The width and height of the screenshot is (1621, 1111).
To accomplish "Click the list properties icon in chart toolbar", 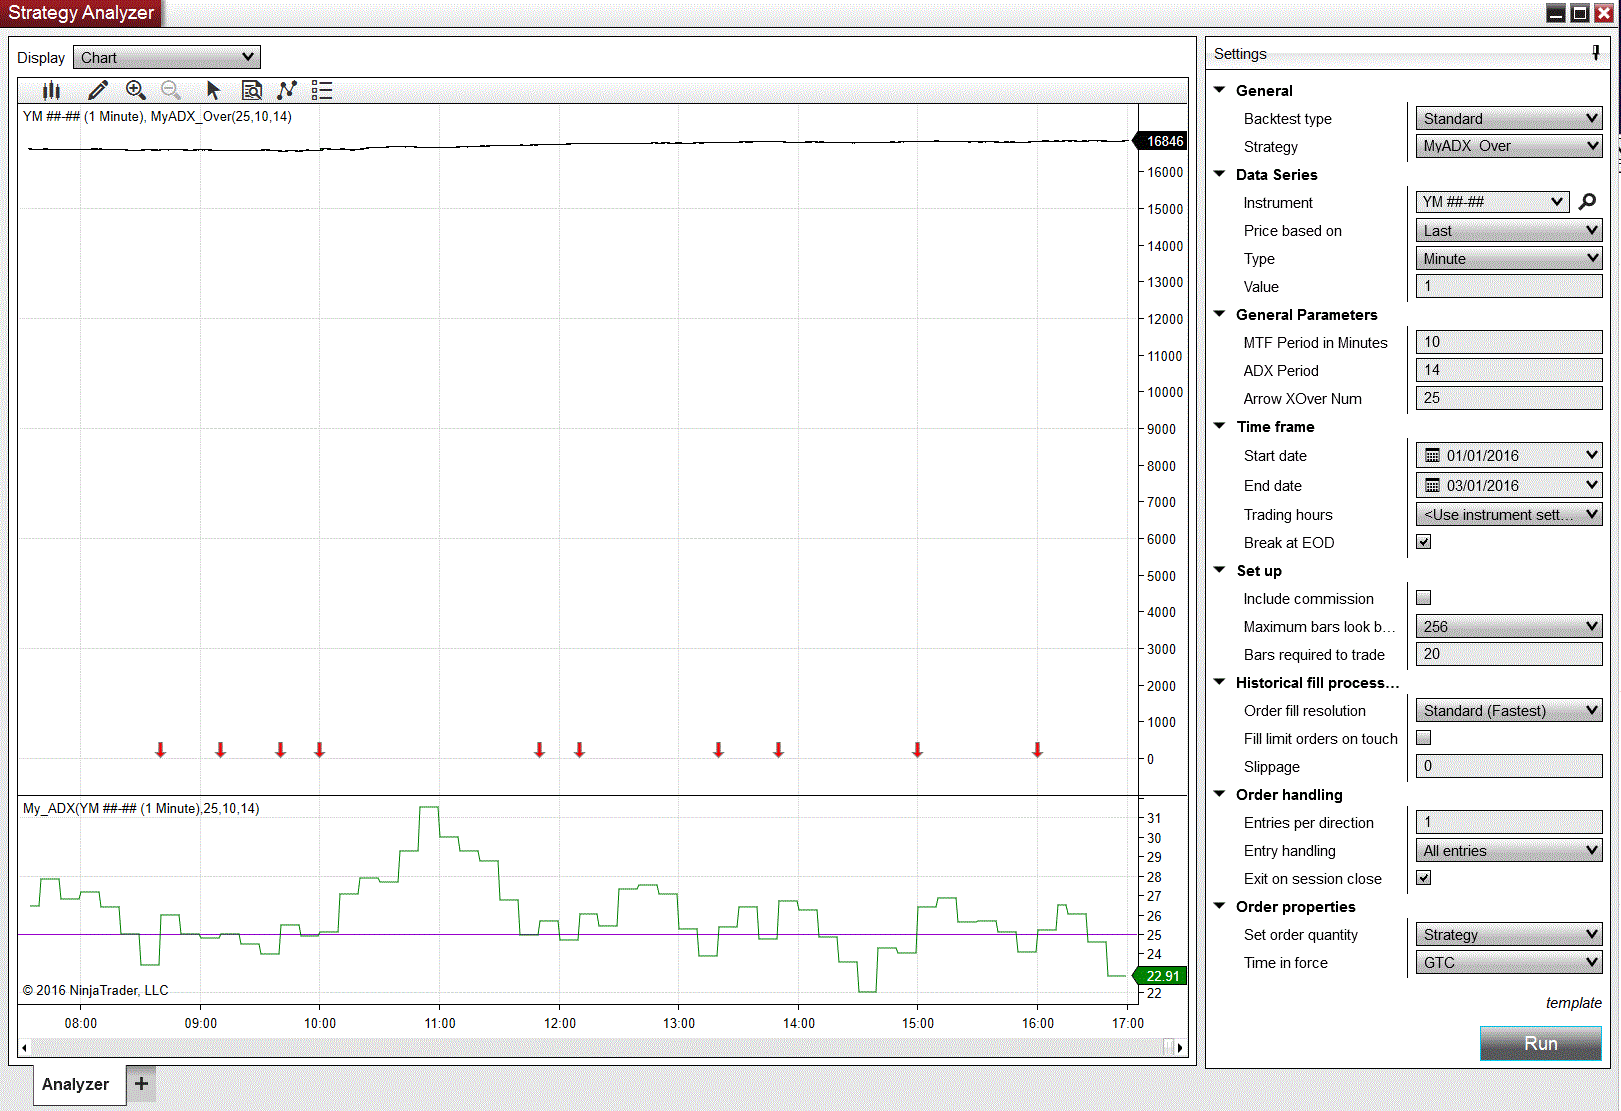I will click(322, 91).
